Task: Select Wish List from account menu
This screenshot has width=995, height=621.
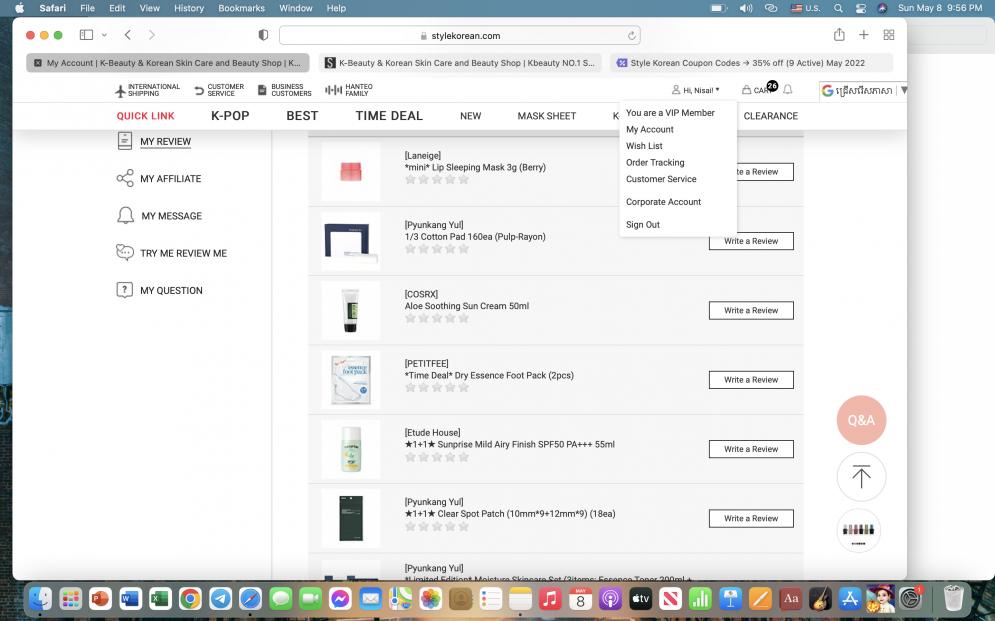Action: click(x=644, y=146)
